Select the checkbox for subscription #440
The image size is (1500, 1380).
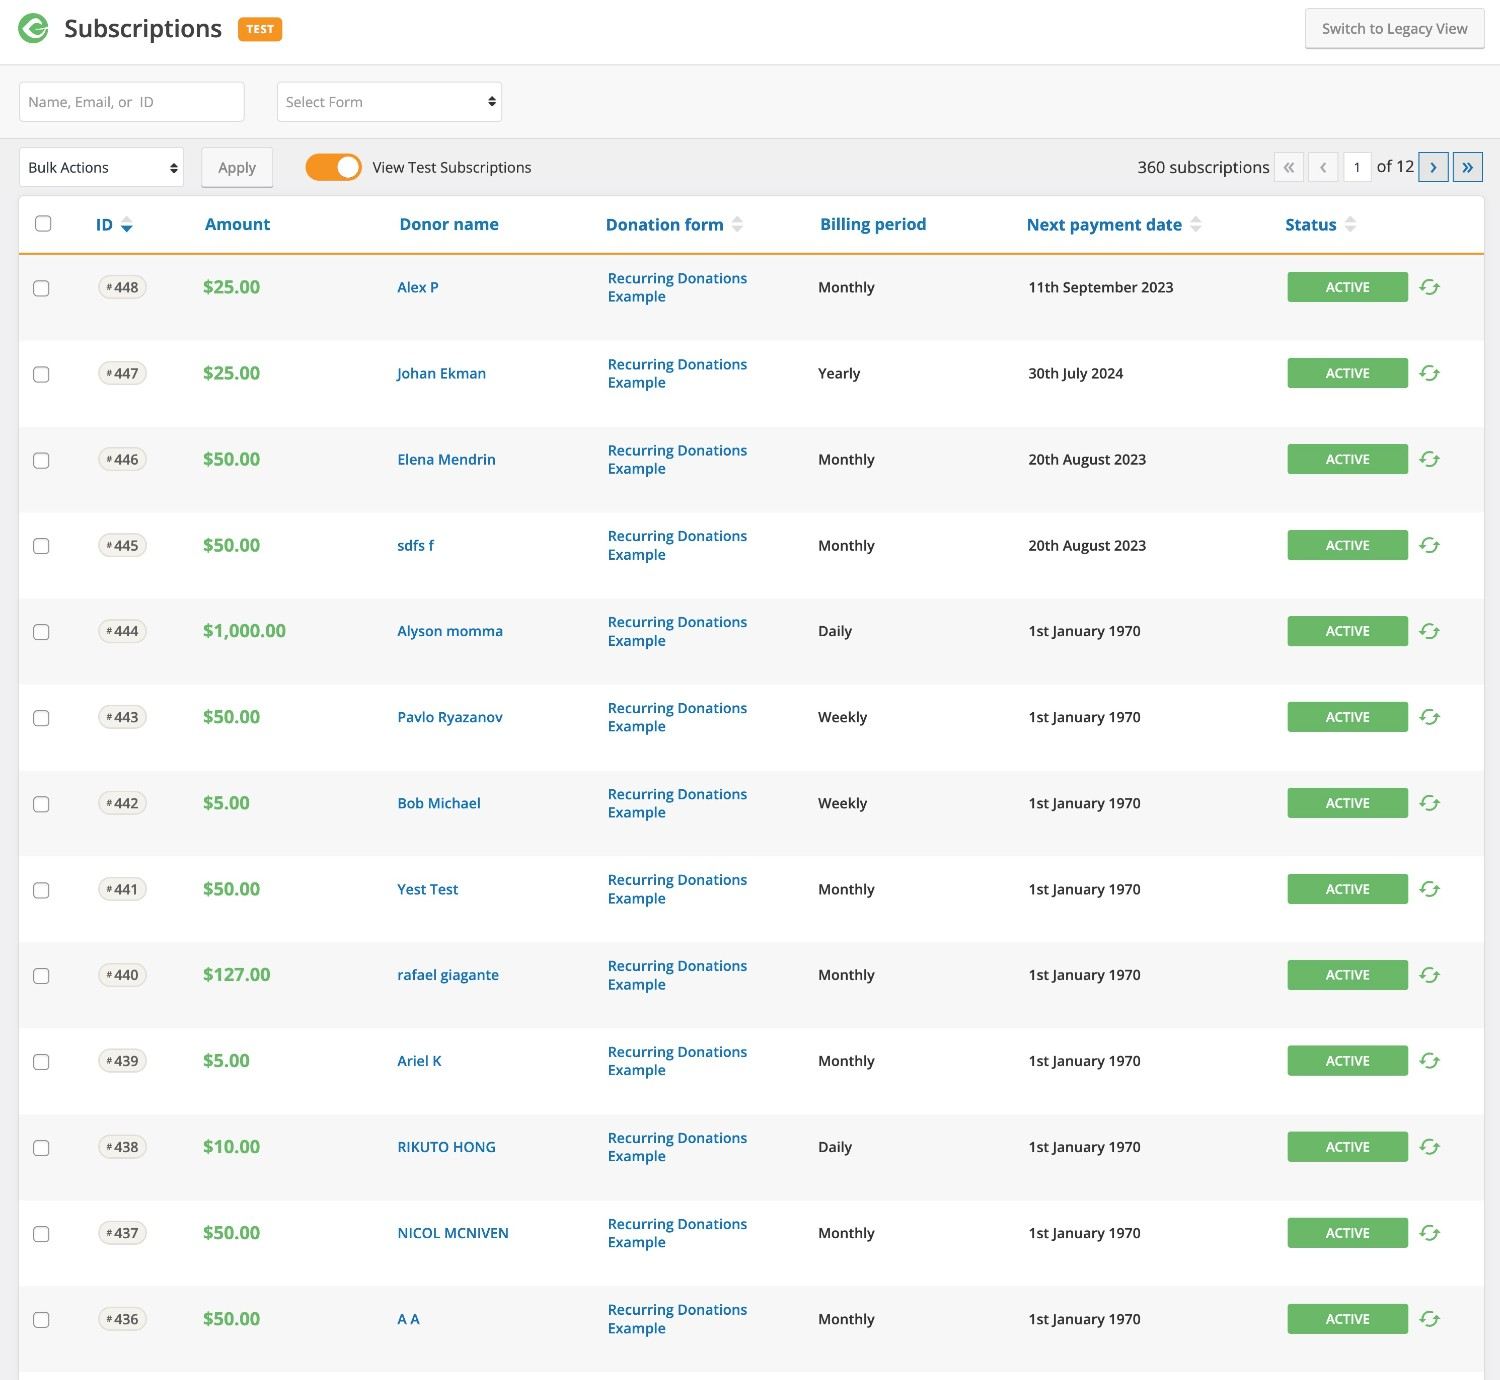41,976
